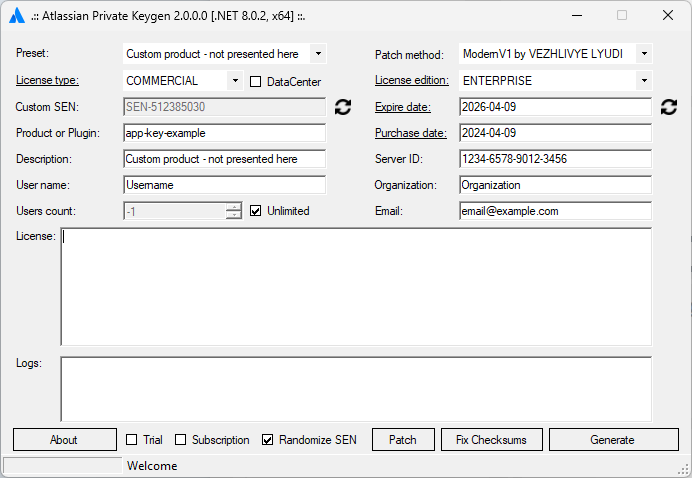Image resolution: width=692 pixels, height=478 pixels.
Task: Increase Users count with the spinner up arrow
Action: coord(234,207)
